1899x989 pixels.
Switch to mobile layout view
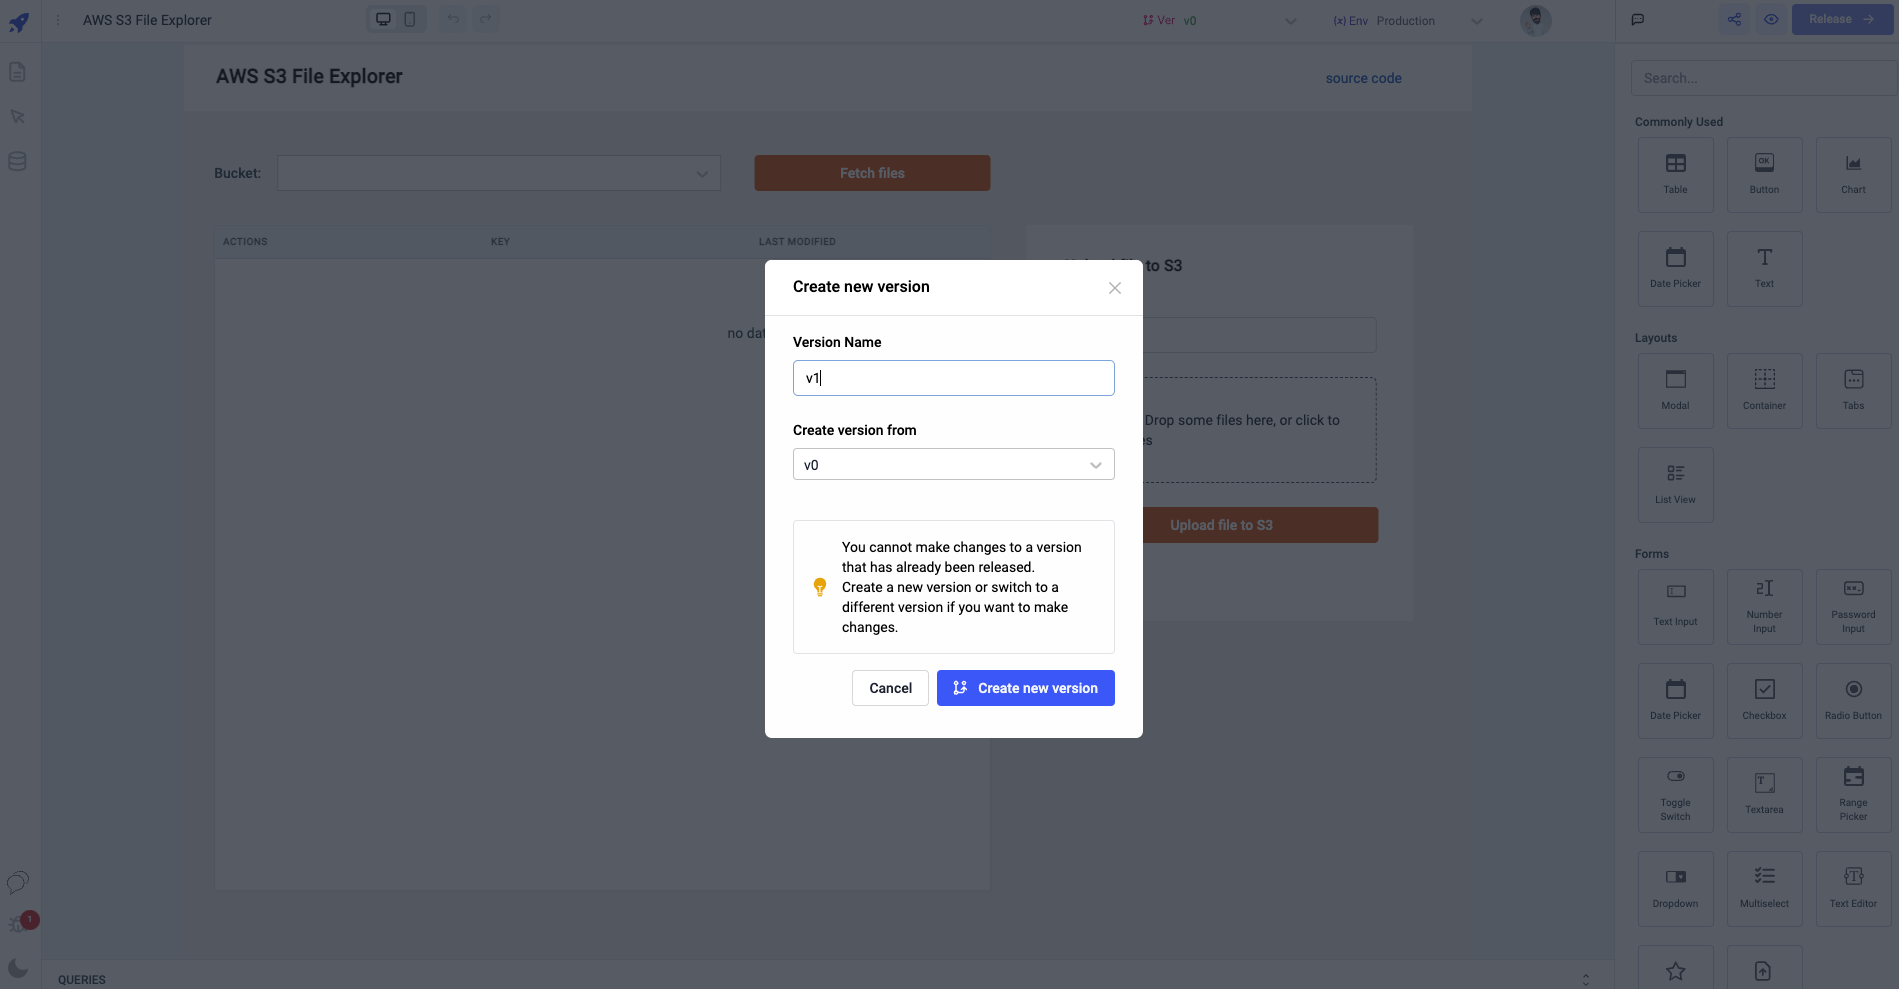(x=410, y=19)
